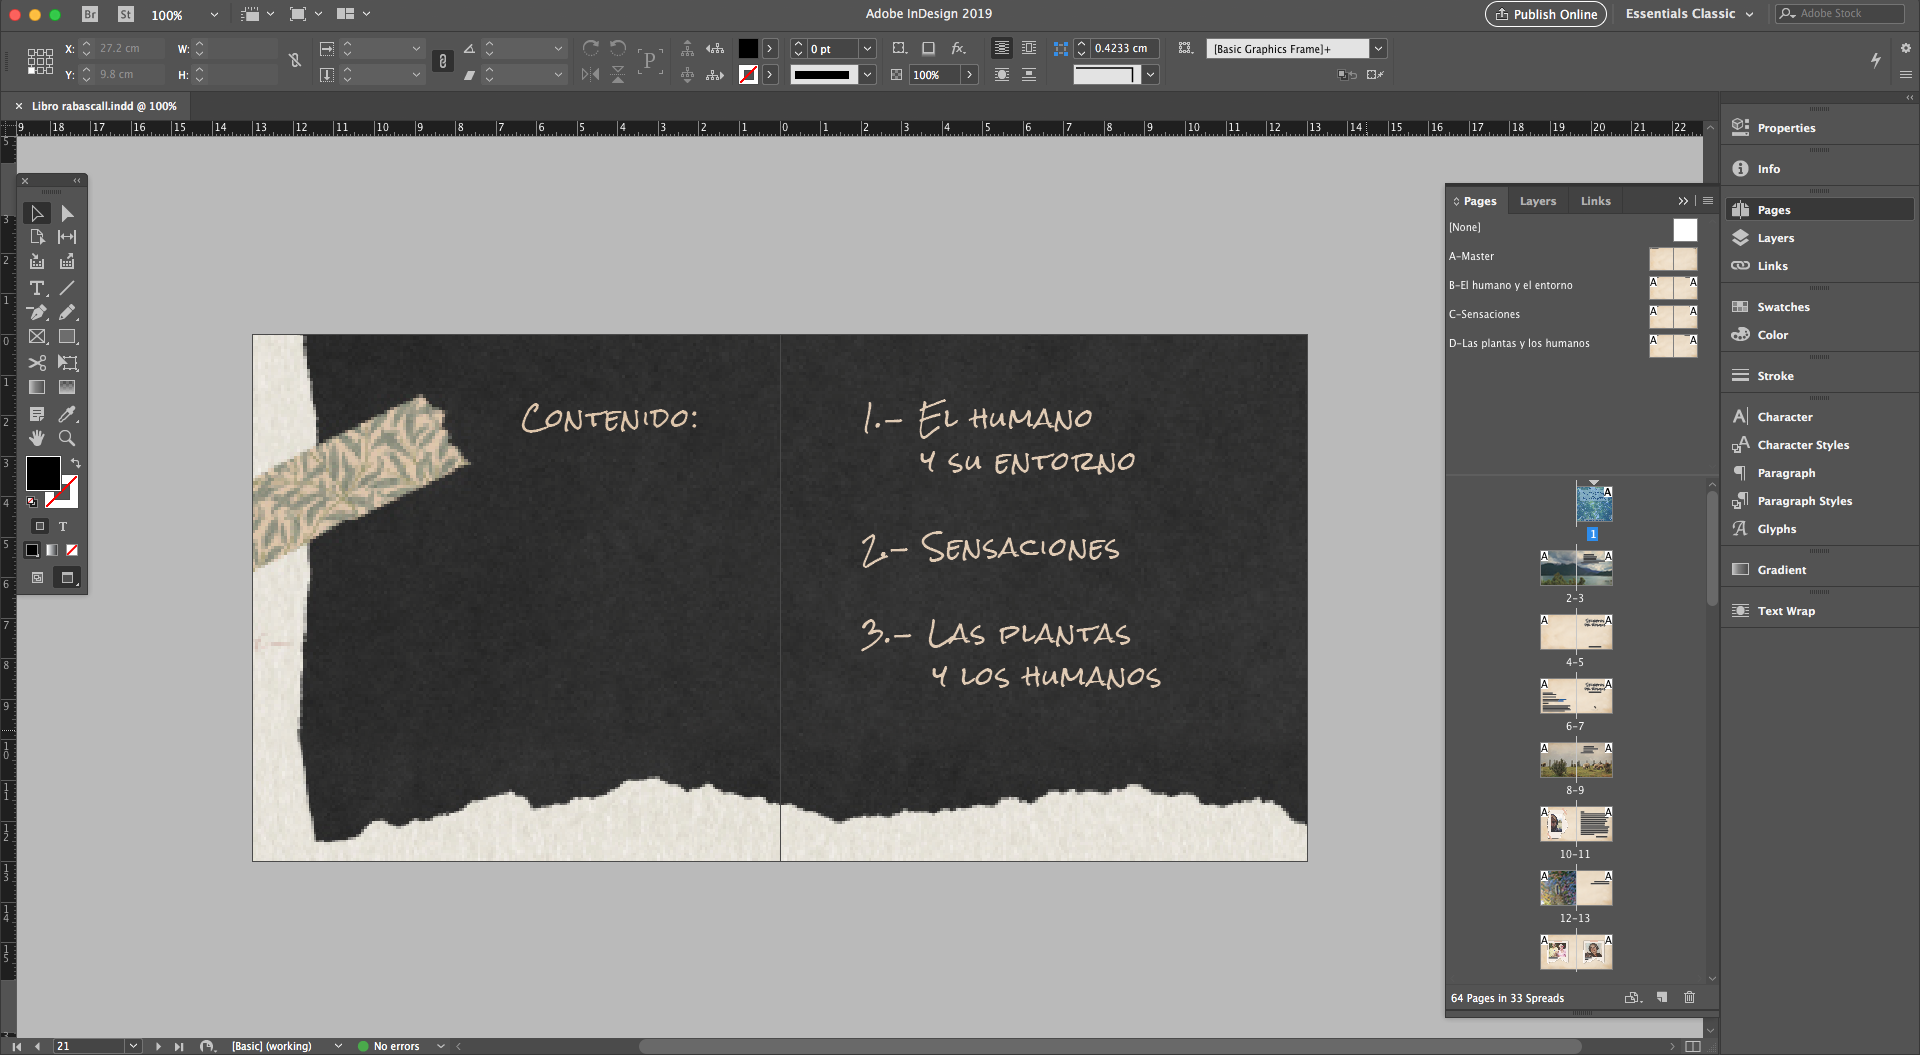Open the Text Wrap panel

pyautogui.click(x=1786, y=611)
